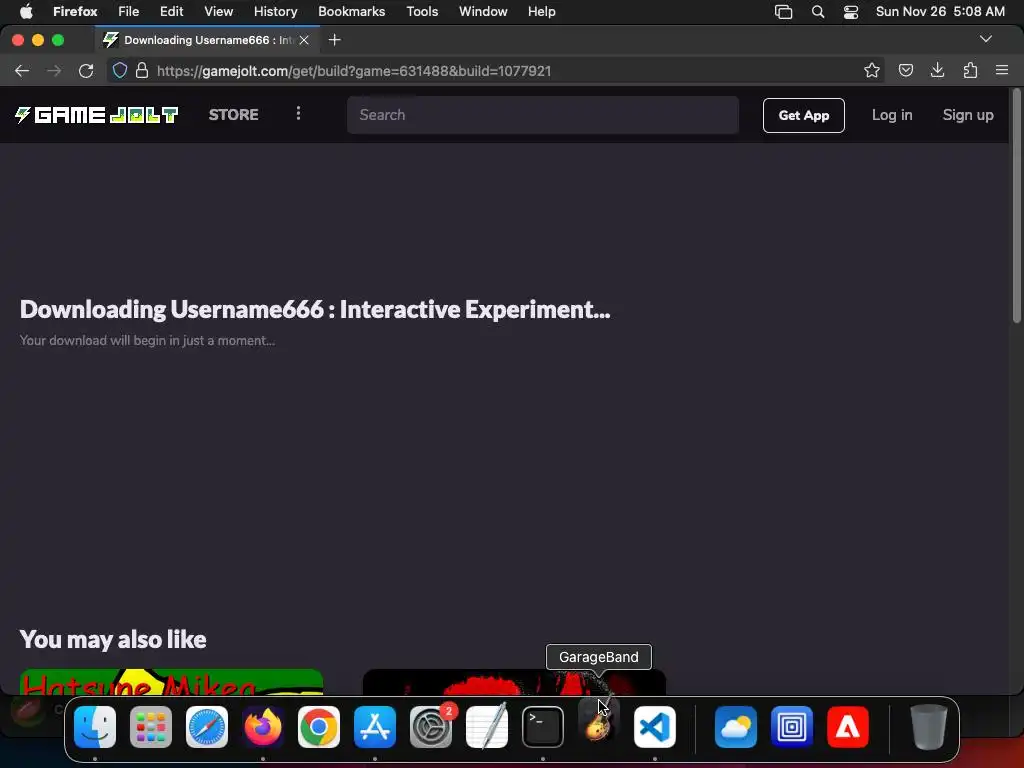Launch Adobe app from the dock

(x=848, y=726)
